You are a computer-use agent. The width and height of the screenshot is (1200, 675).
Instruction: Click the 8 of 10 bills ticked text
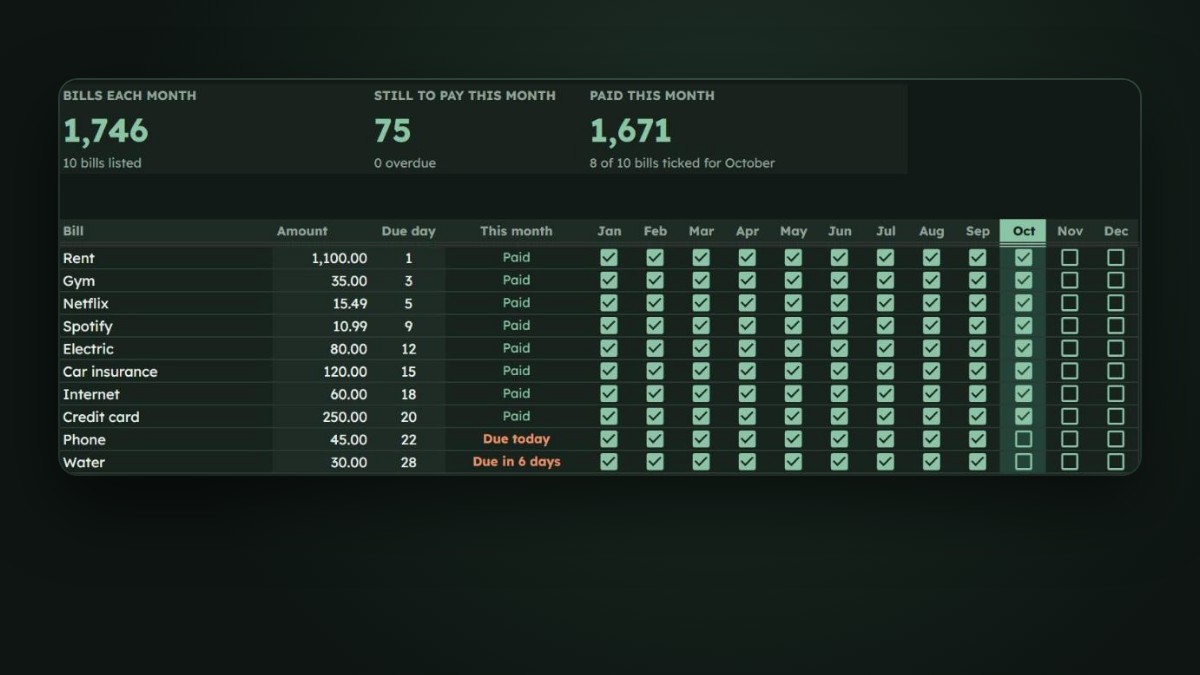pyautogui.click(x=682, y=163)
